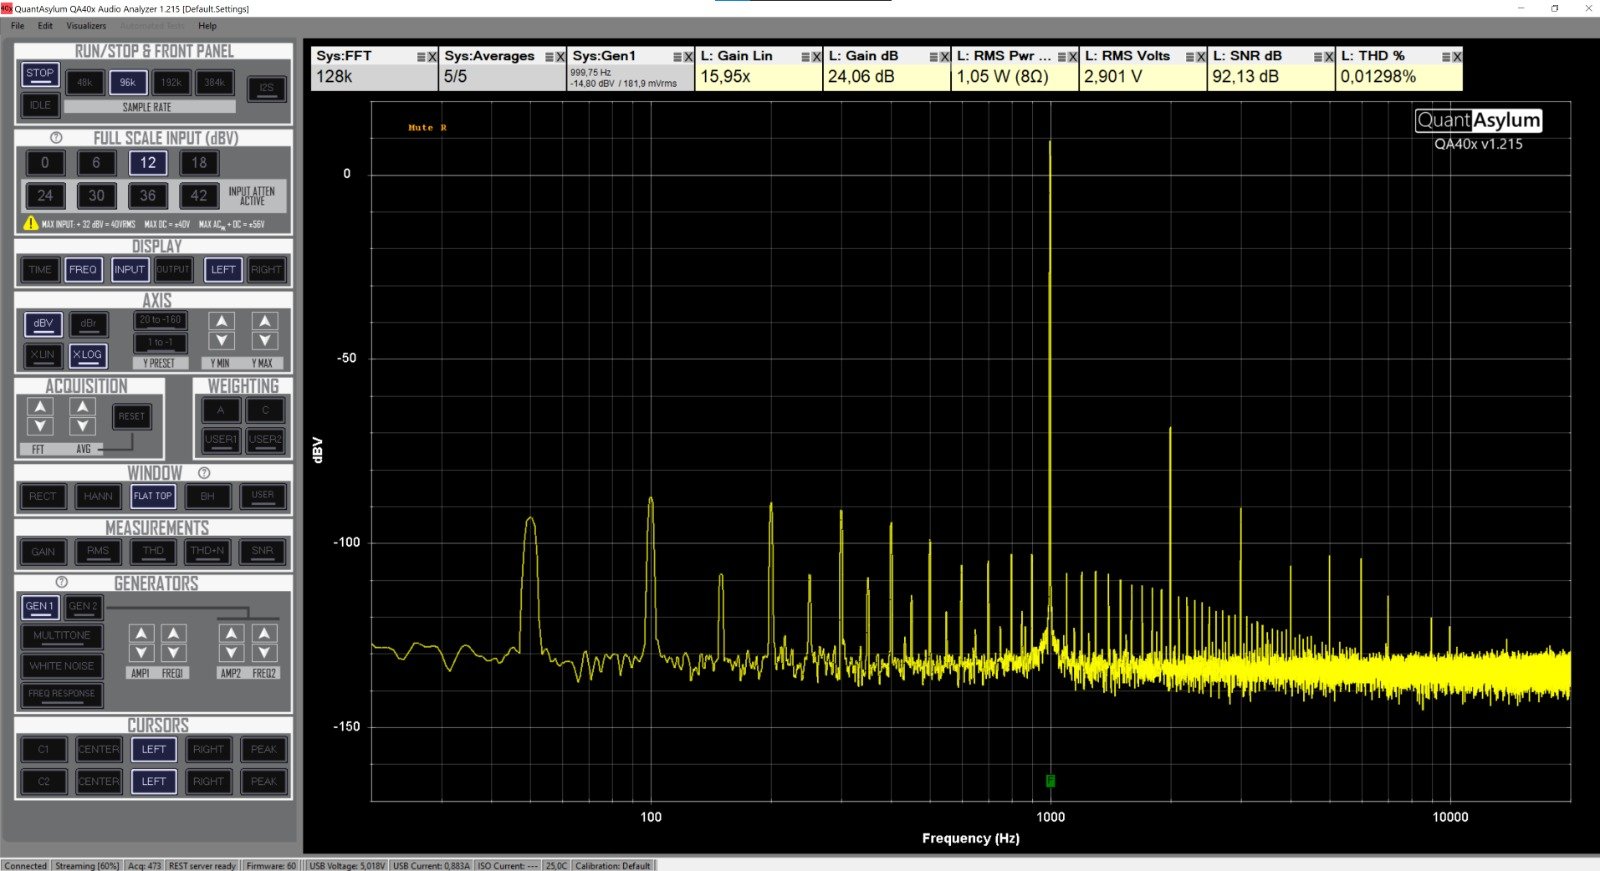Click the 20 to -160 Y preset
The width and height of the screenshot is (1600, 871).
coord(160,321)
